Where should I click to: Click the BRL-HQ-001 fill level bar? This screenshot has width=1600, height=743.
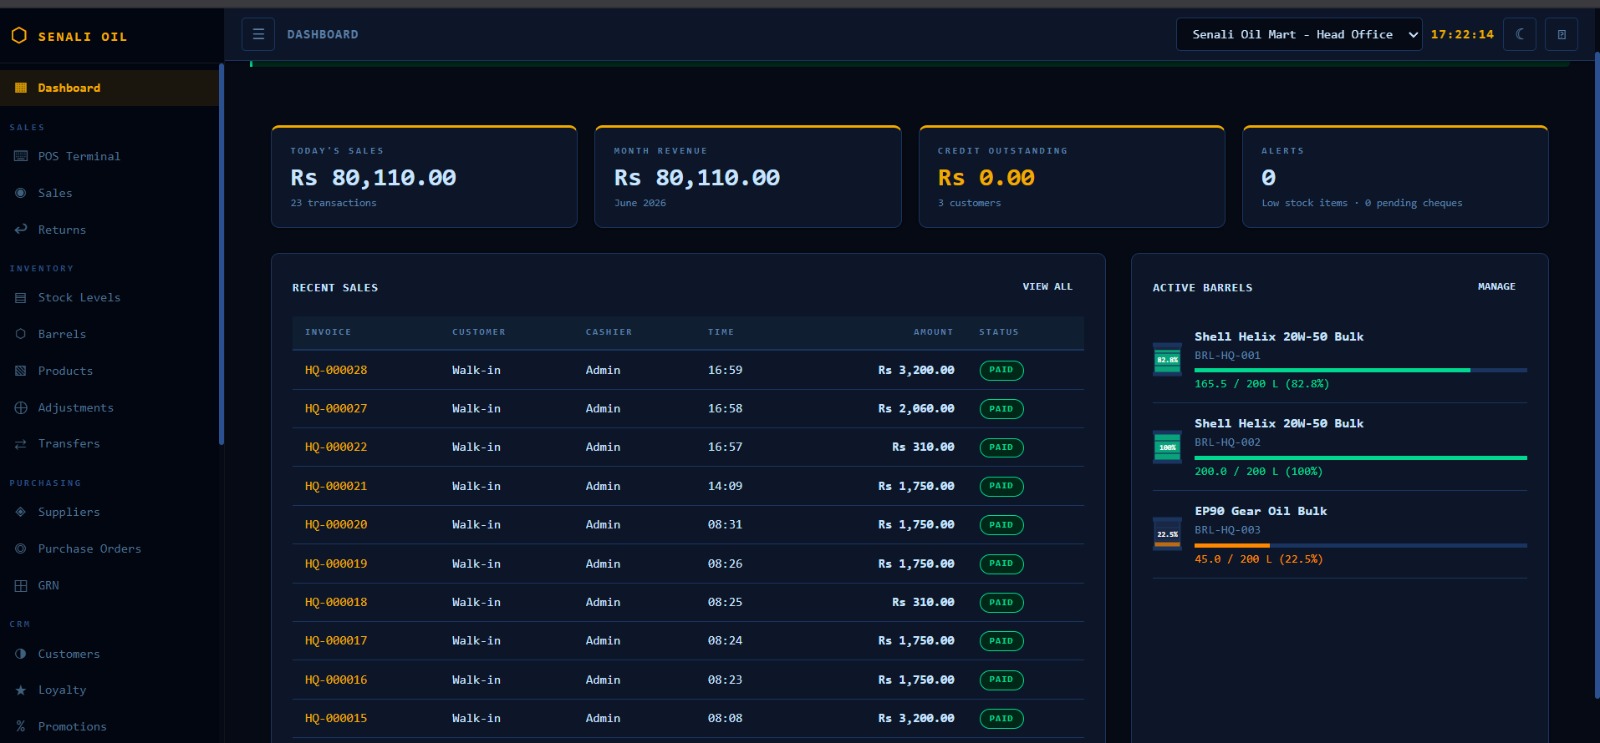pos(1361,370)
